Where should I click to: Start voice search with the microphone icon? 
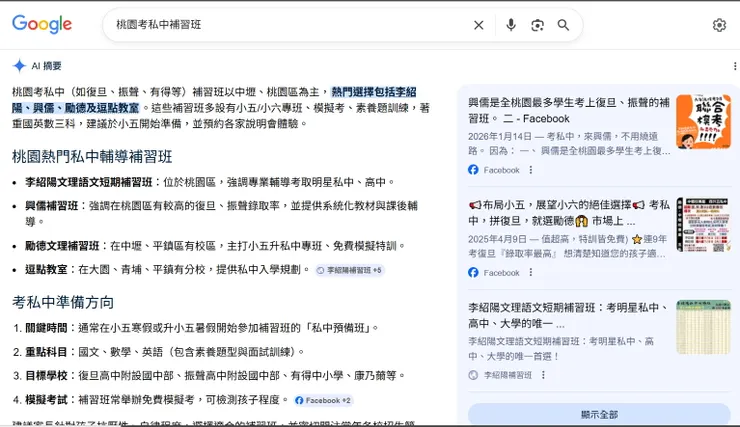coord(511,25)
